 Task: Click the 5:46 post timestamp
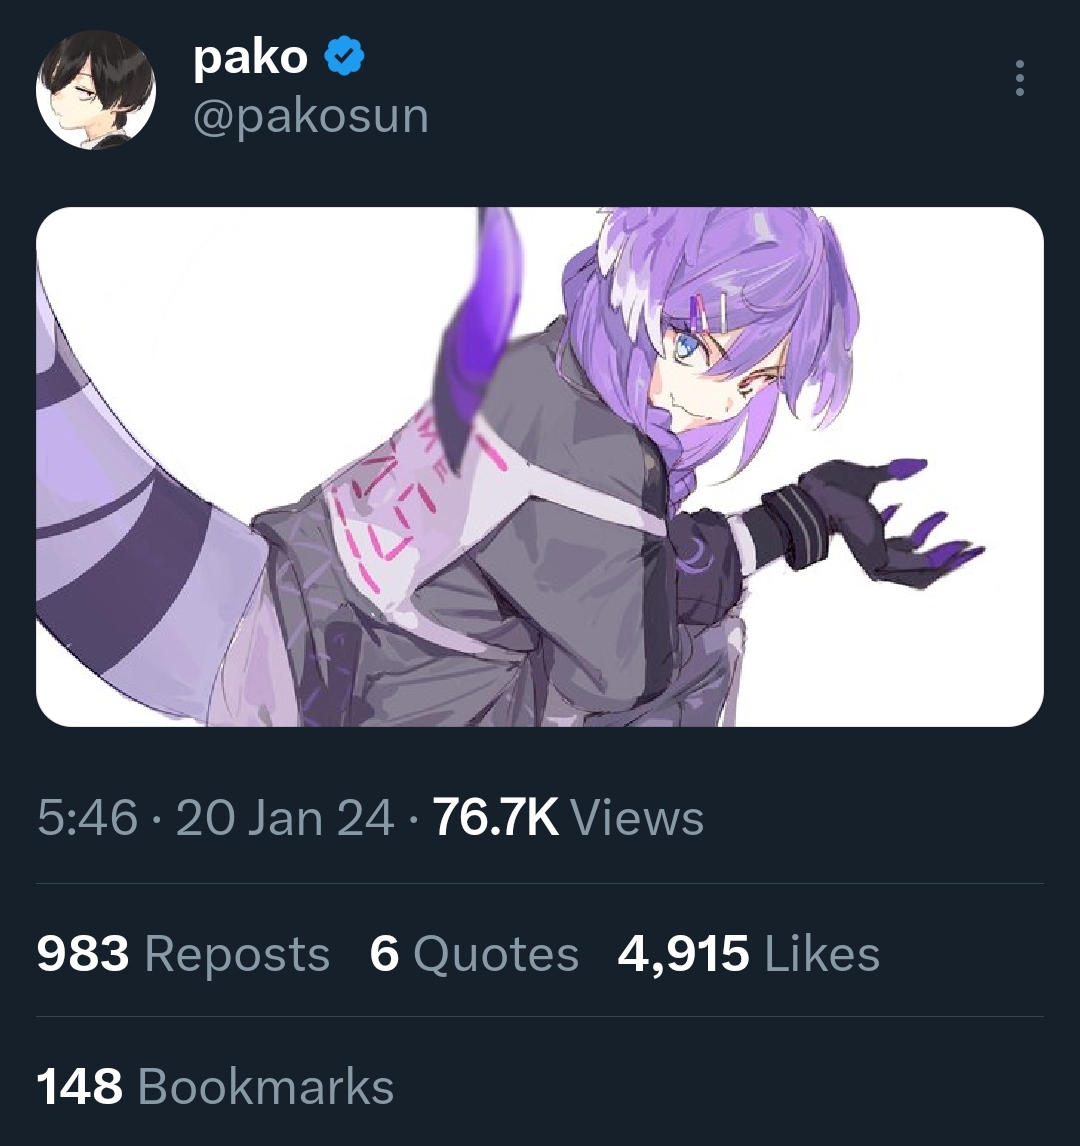(87, 817)
